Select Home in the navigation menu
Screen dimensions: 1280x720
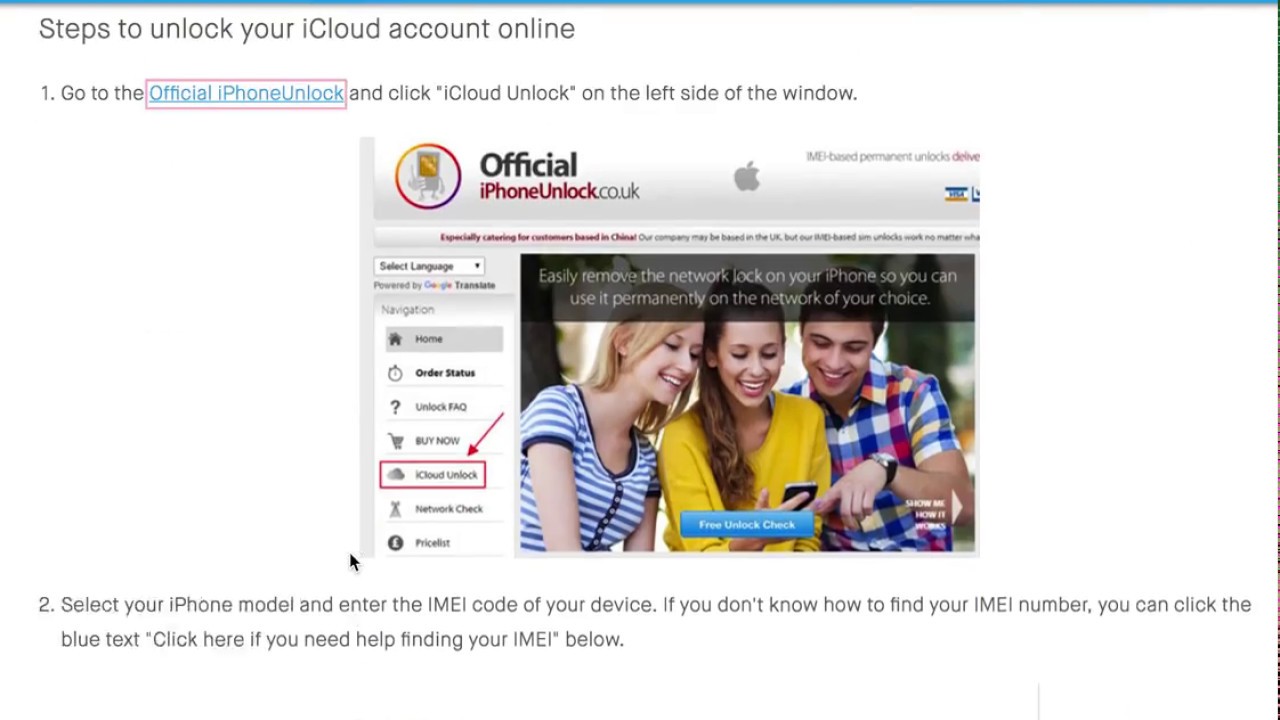coord(444,339)
